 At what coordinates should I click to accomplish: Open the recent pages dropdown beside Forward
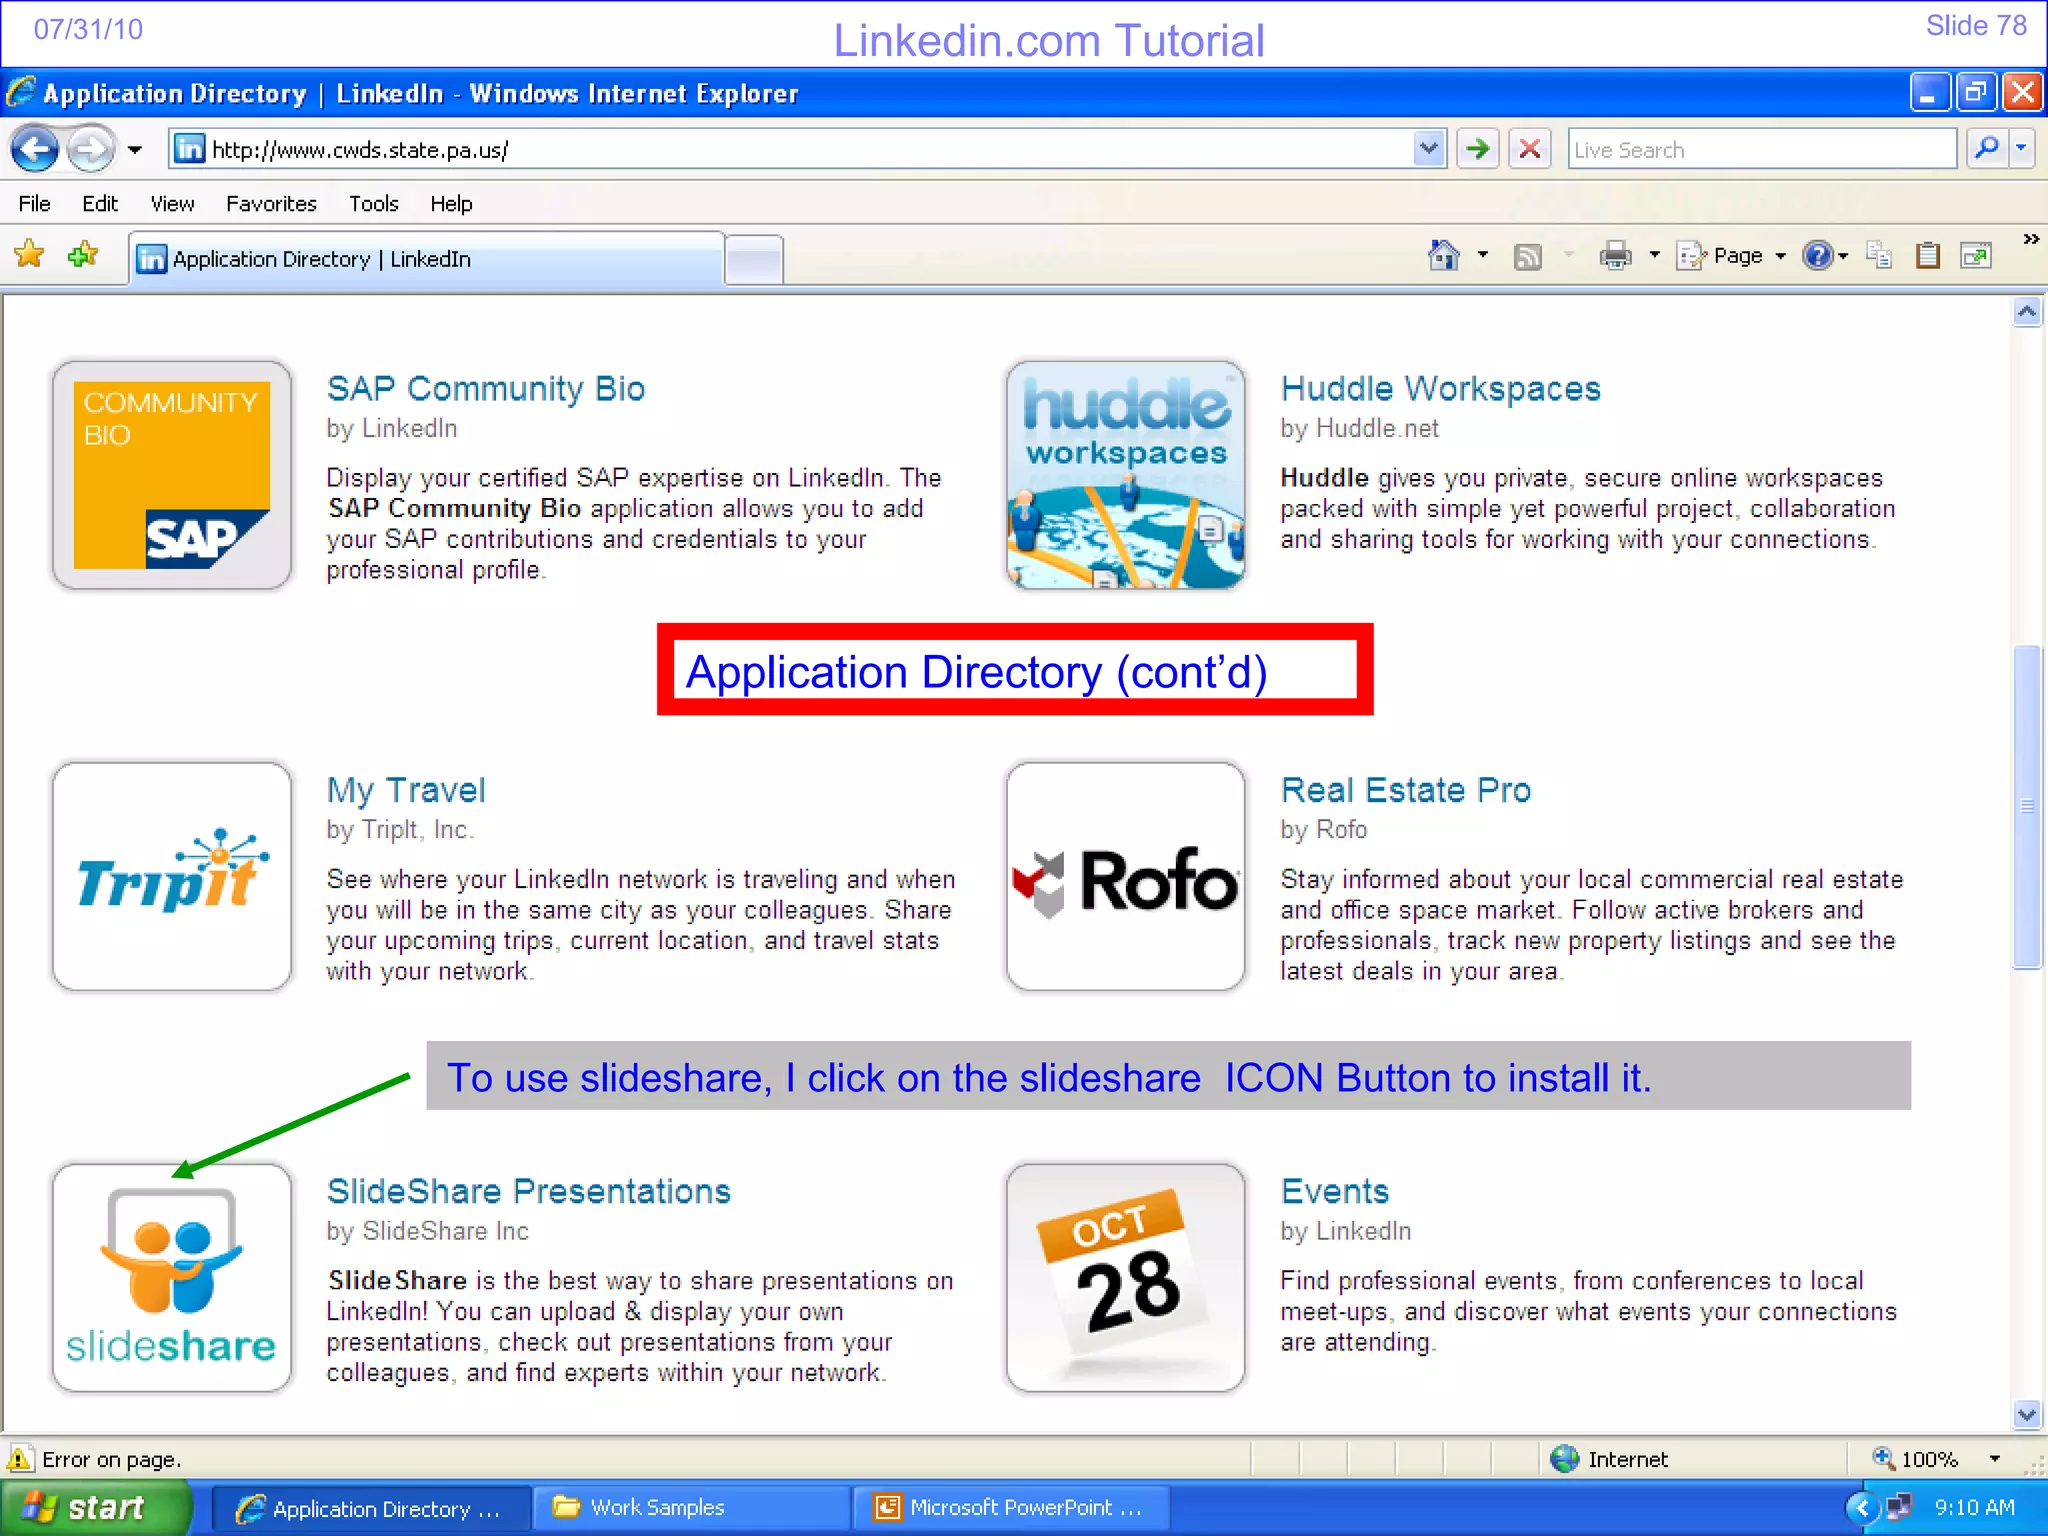tap(134, 150)
